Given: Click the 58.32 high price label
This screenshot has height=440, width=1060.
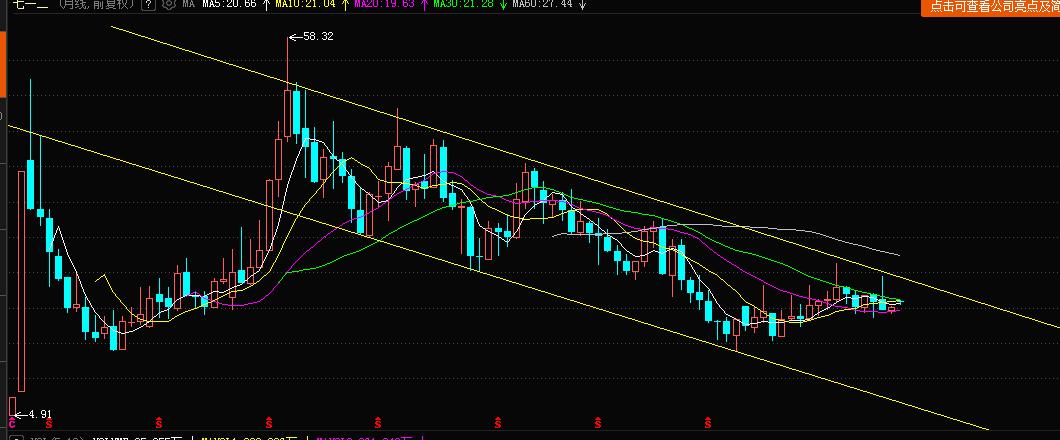Looking at the screenshot, I should 318,36.
